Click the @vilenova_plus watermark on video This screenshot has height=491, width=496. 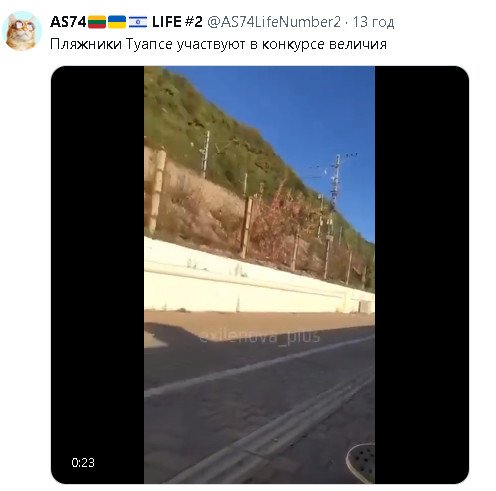[x=260, y=336]
